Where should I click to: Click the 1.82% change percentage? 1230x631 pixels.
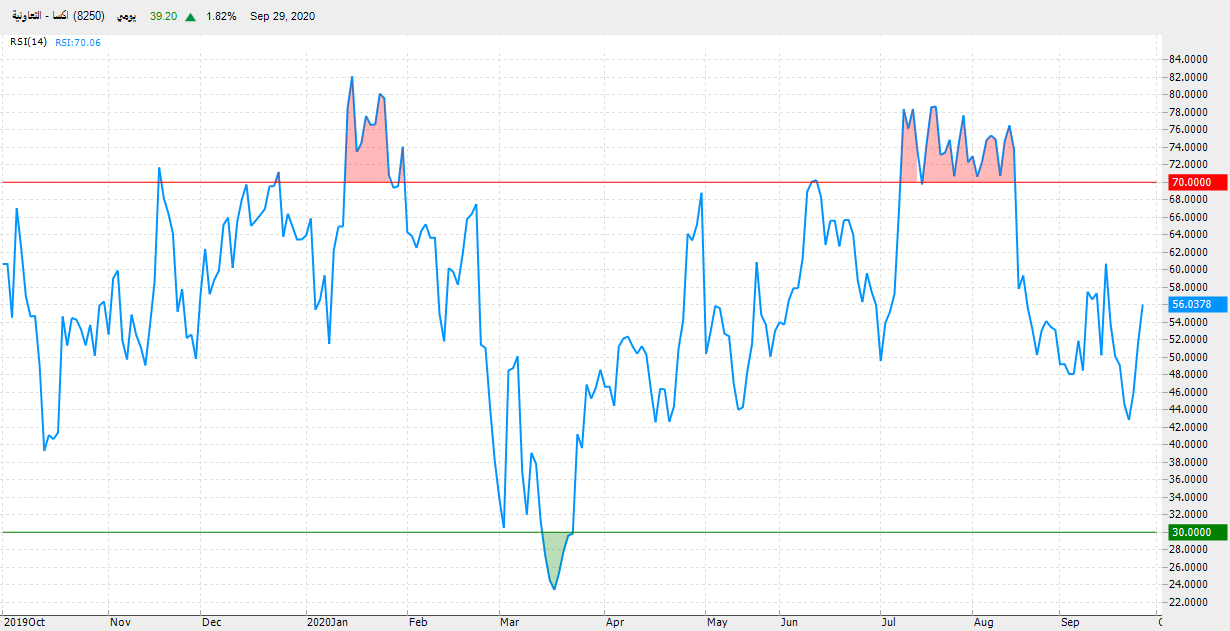(x=219, y=17)
